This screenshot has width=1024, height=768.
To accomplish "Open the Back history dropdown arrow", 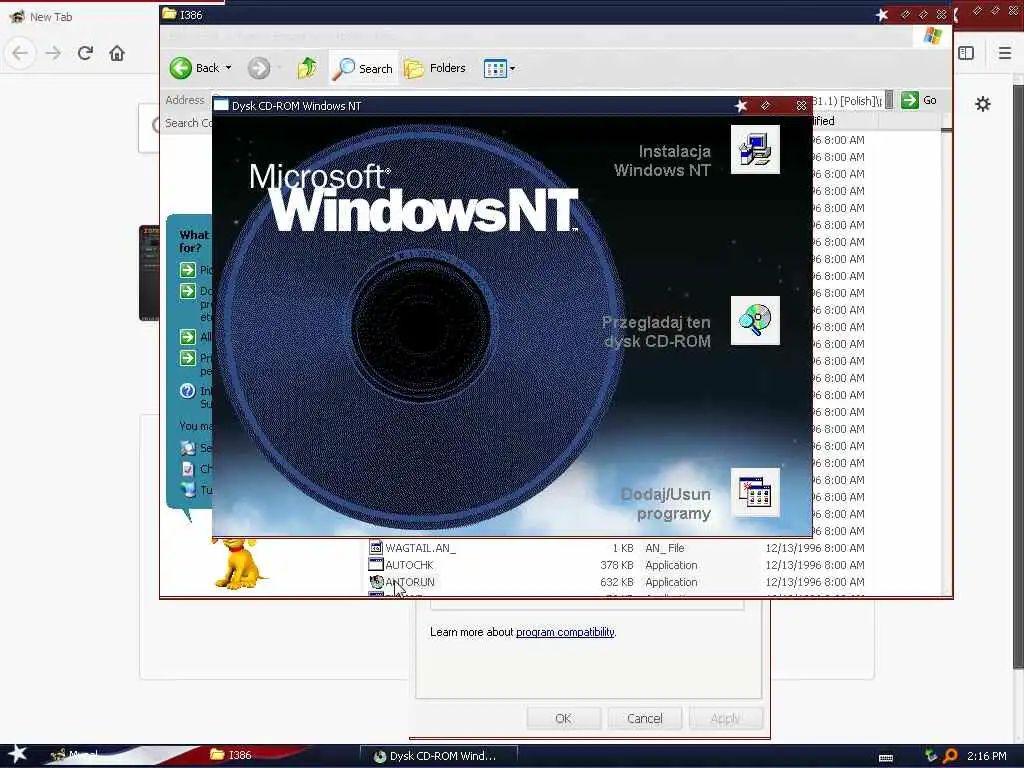I will [229, 68].
